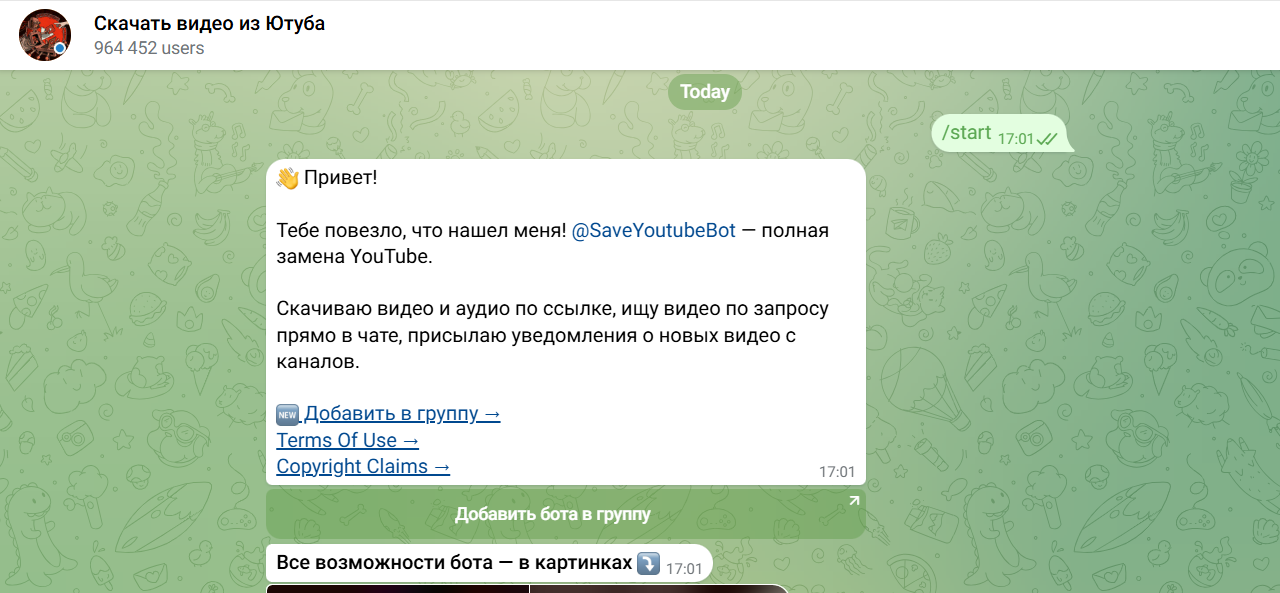The image size is (1280, 593).
Task: Open the Terms Of Use → link
Action: pyautogui.click(x=348, y=440)
